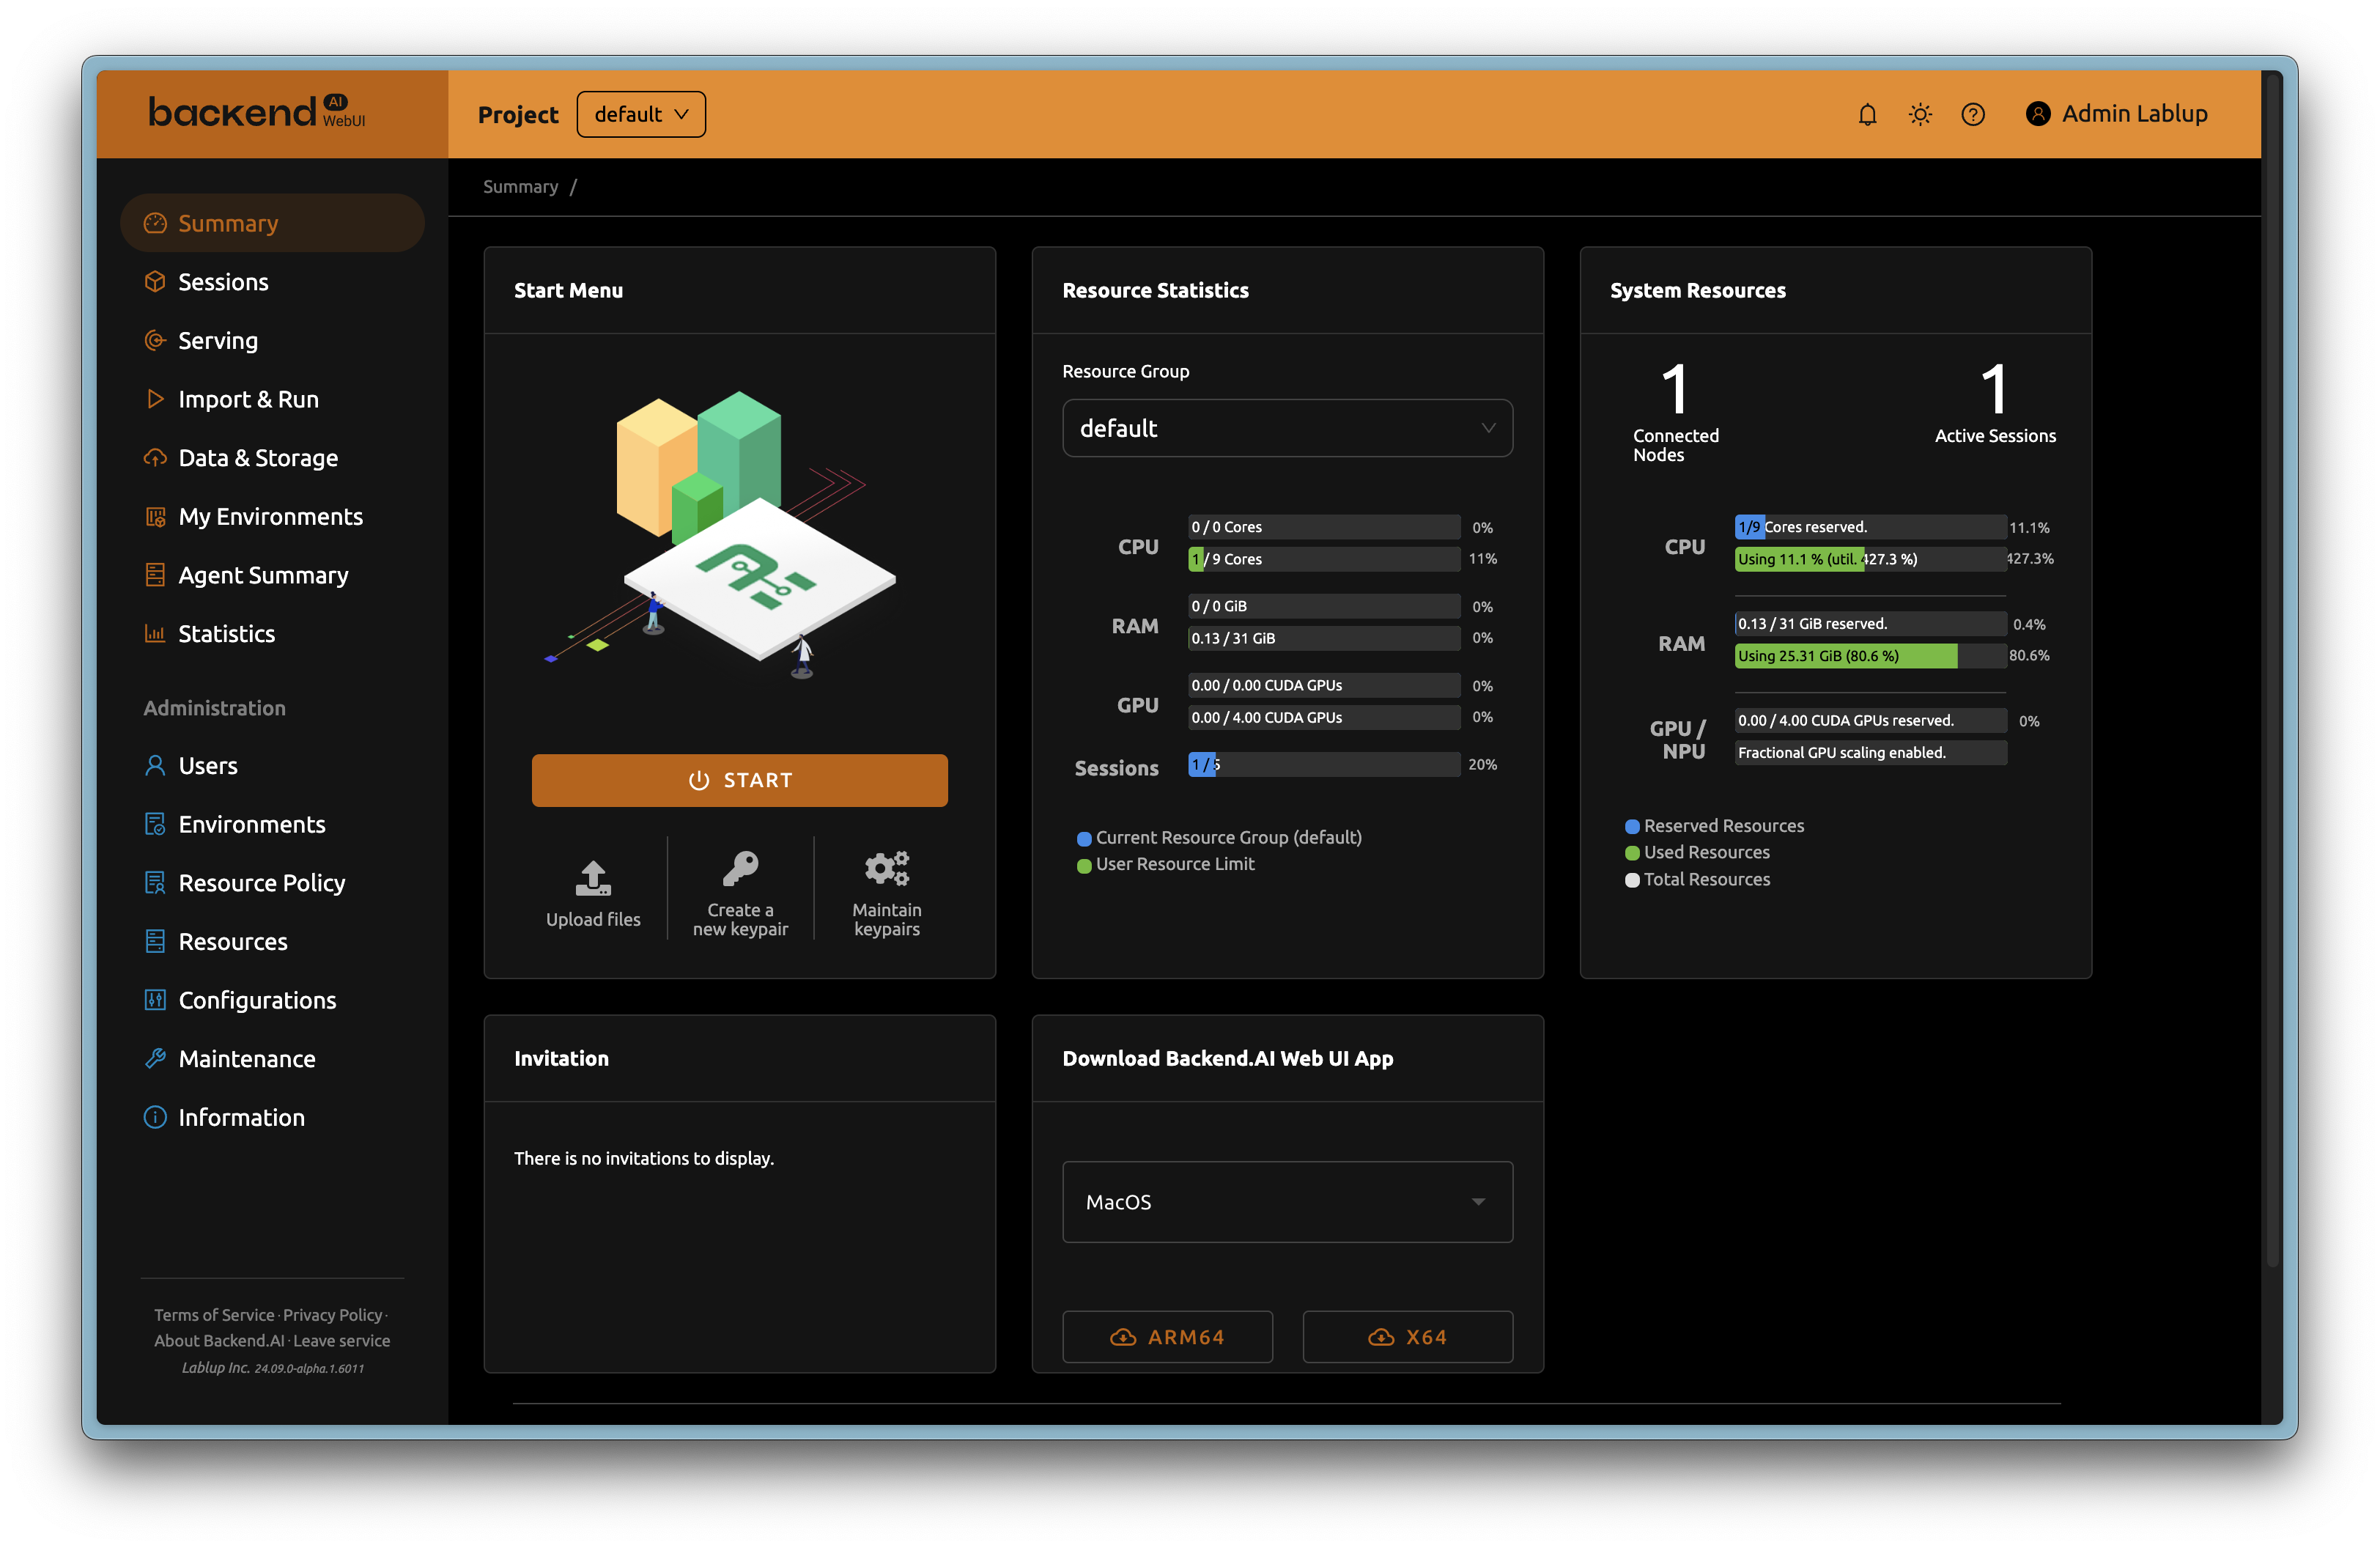The height and width of the screenshot is (1548, 2380).
Task: Click the white Total Resources legend dot
Action: click(x=1632, y=881)
